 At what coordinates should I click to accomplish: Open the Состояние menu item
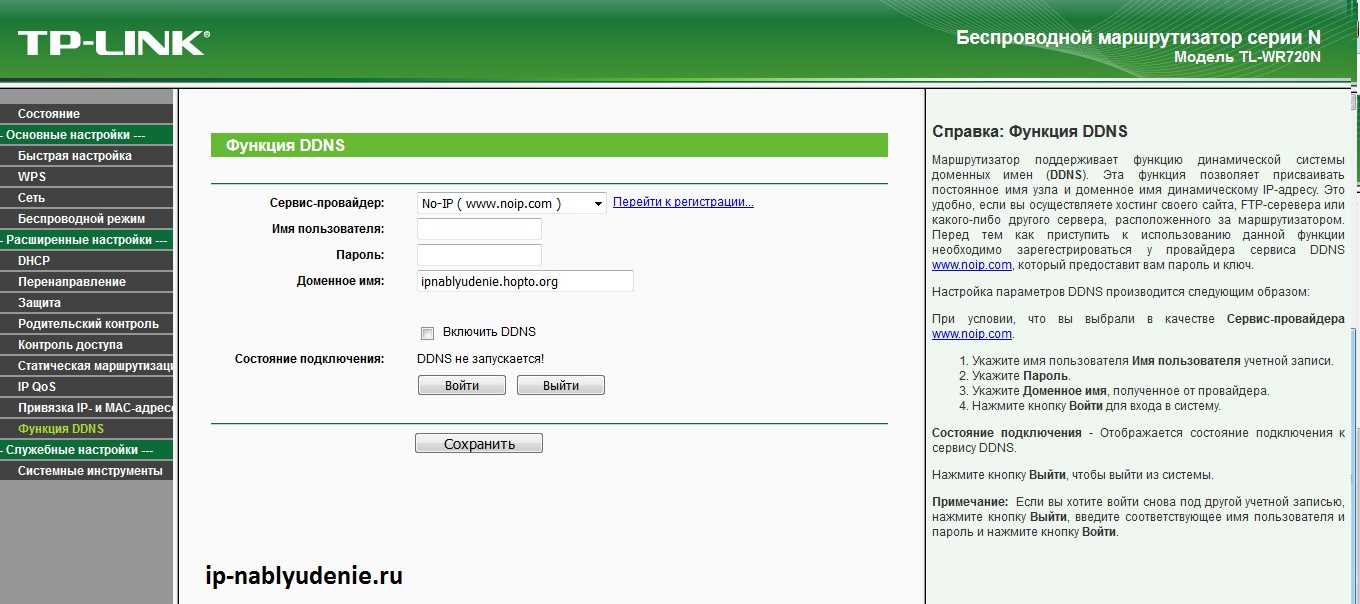point(49,114)
